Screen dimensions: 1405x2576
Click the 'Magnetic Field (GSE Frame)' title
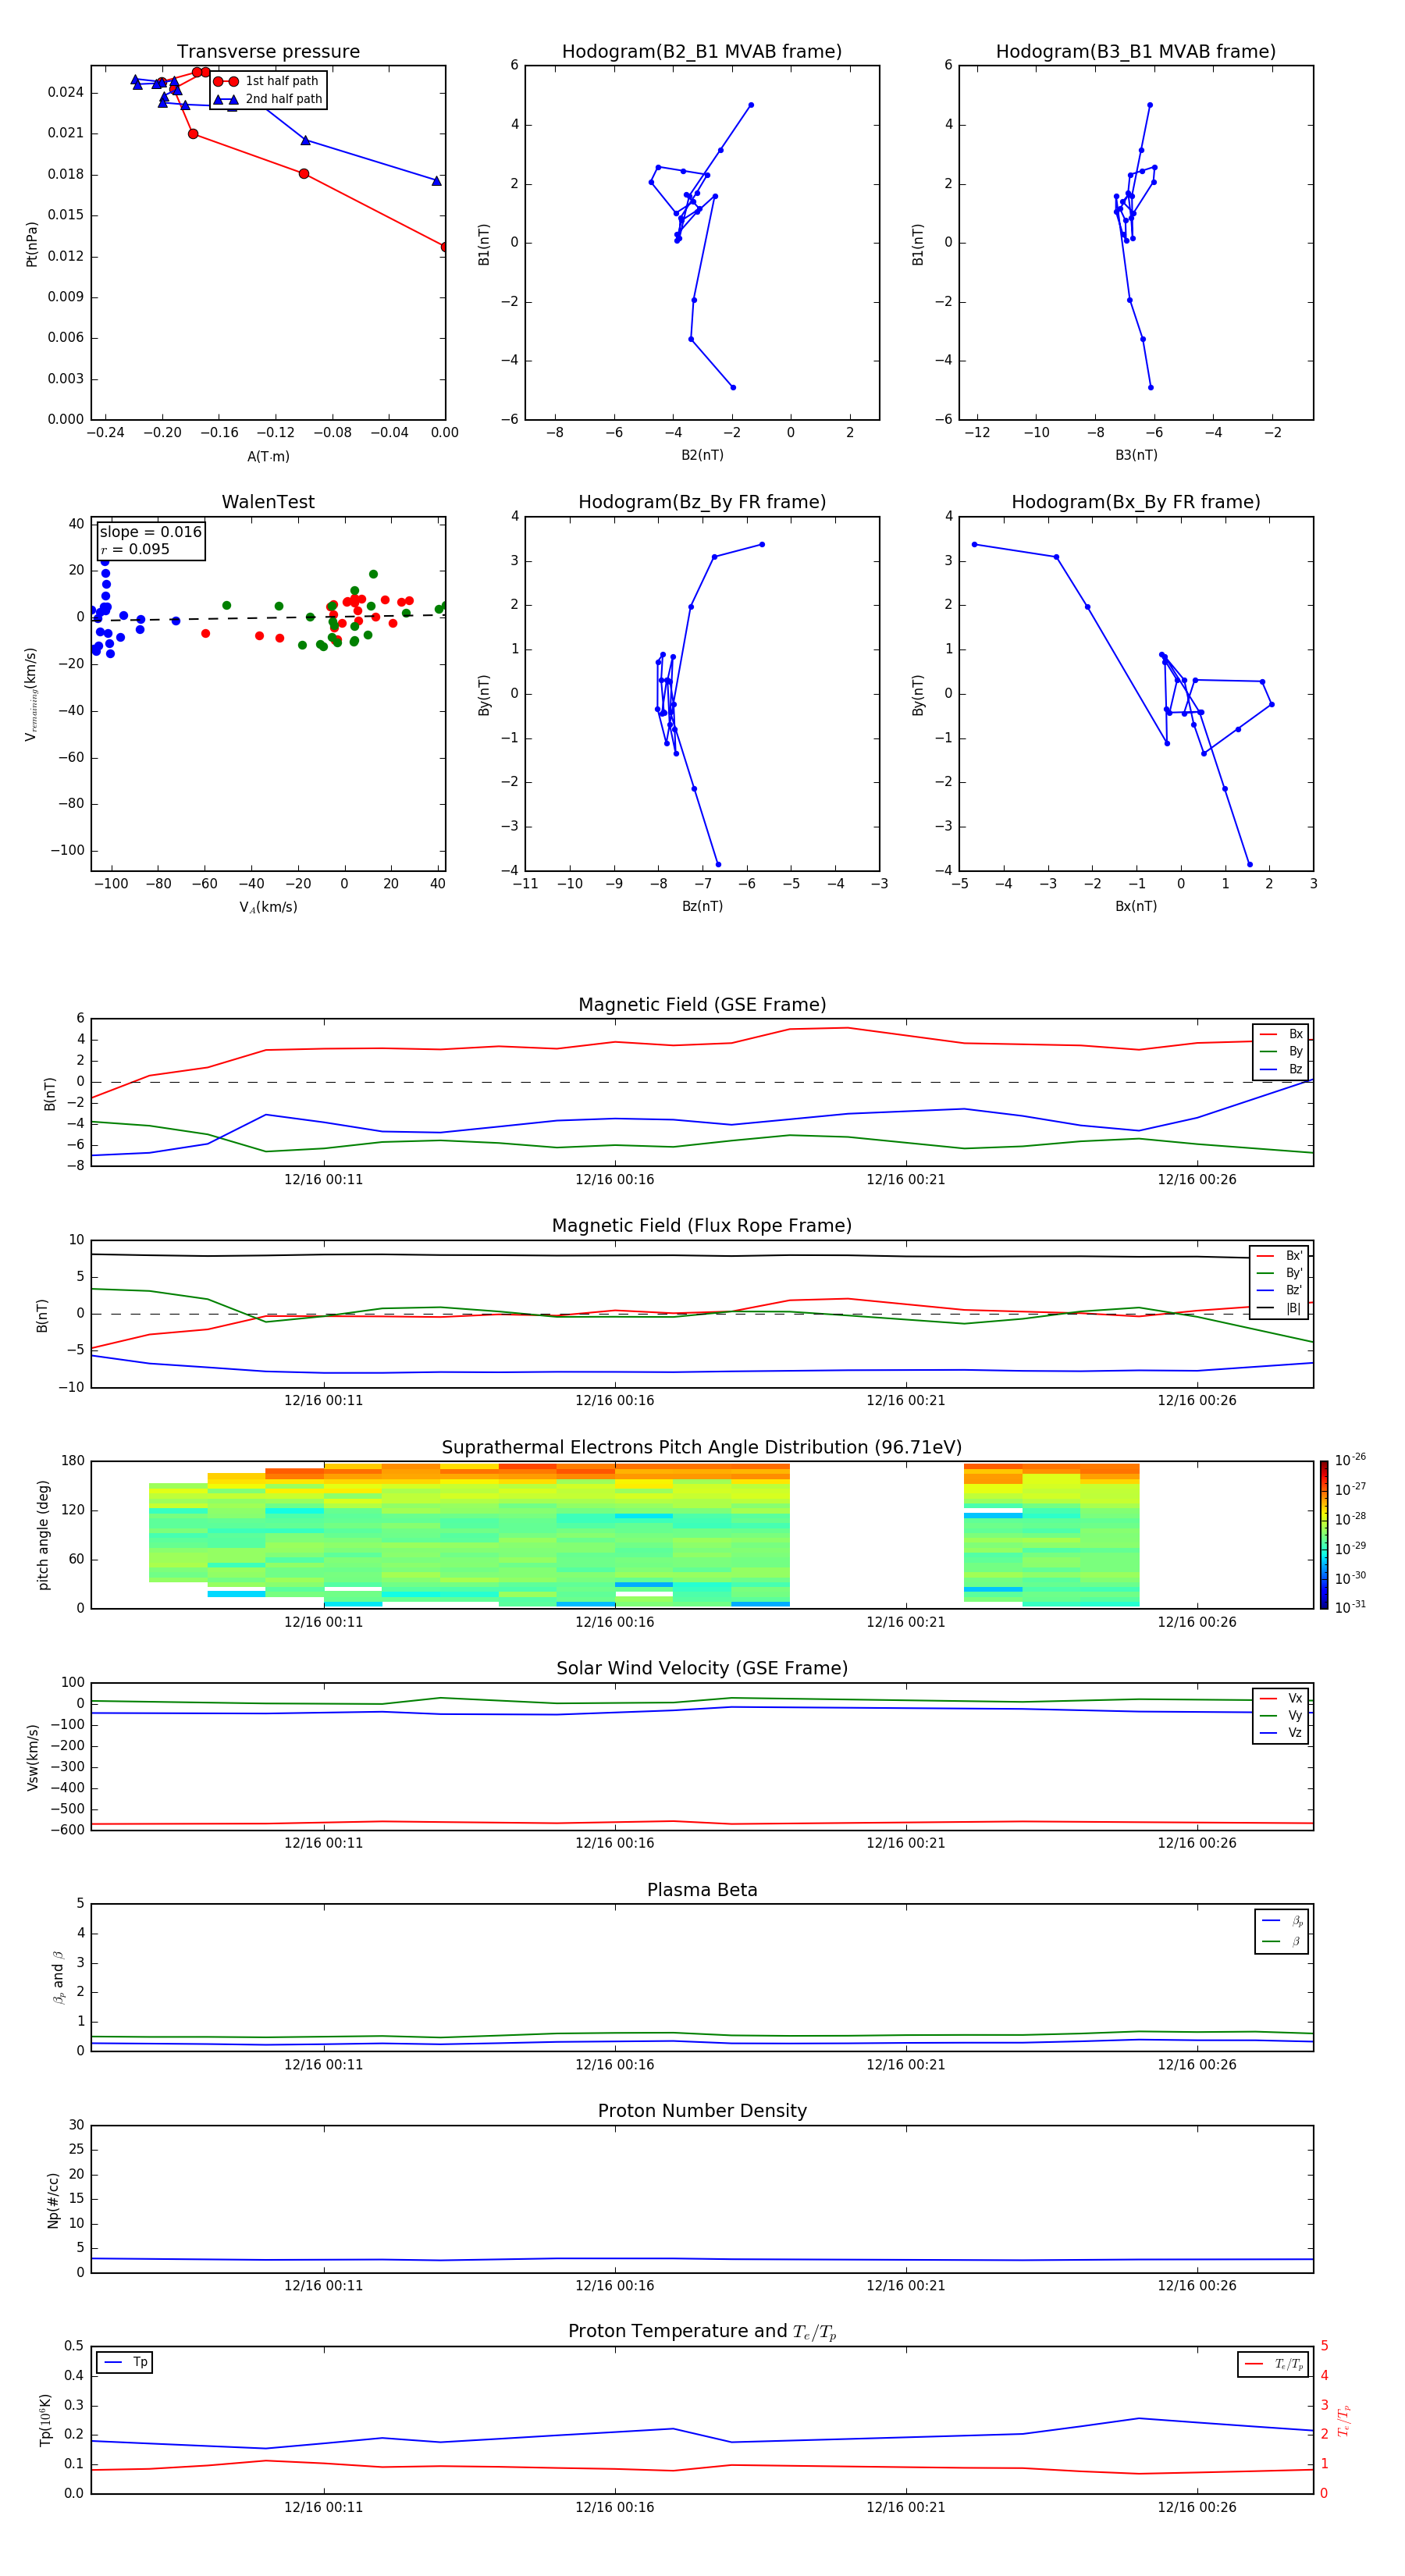click(702, 1005)
